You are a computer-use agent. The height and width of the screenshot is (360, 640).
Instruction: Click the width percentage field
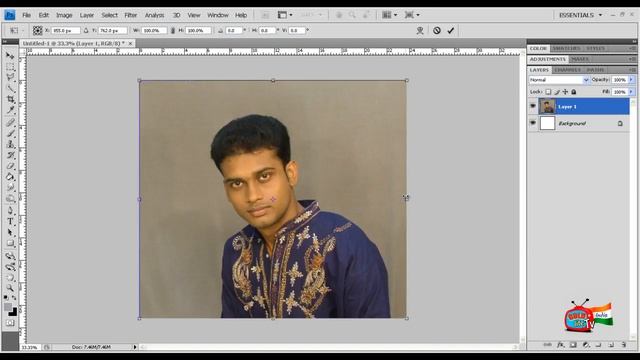(154, 31)
